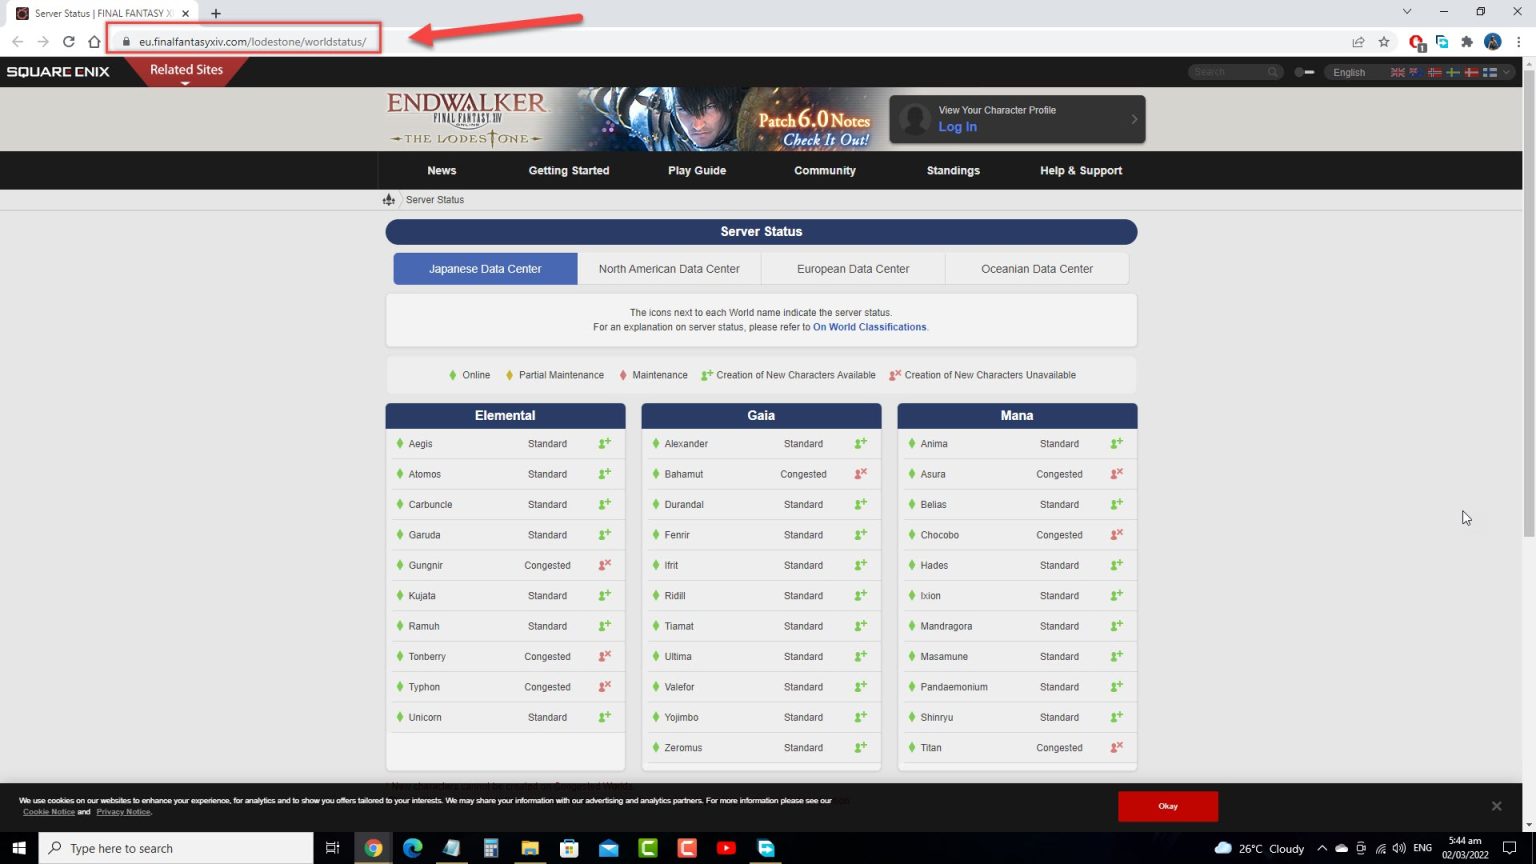Image resolution: width=1536 pixels, height=864 pixels.
Task: Click the character profile avatar placeholder
Action: pyautogui.click(x=913, y=119)
